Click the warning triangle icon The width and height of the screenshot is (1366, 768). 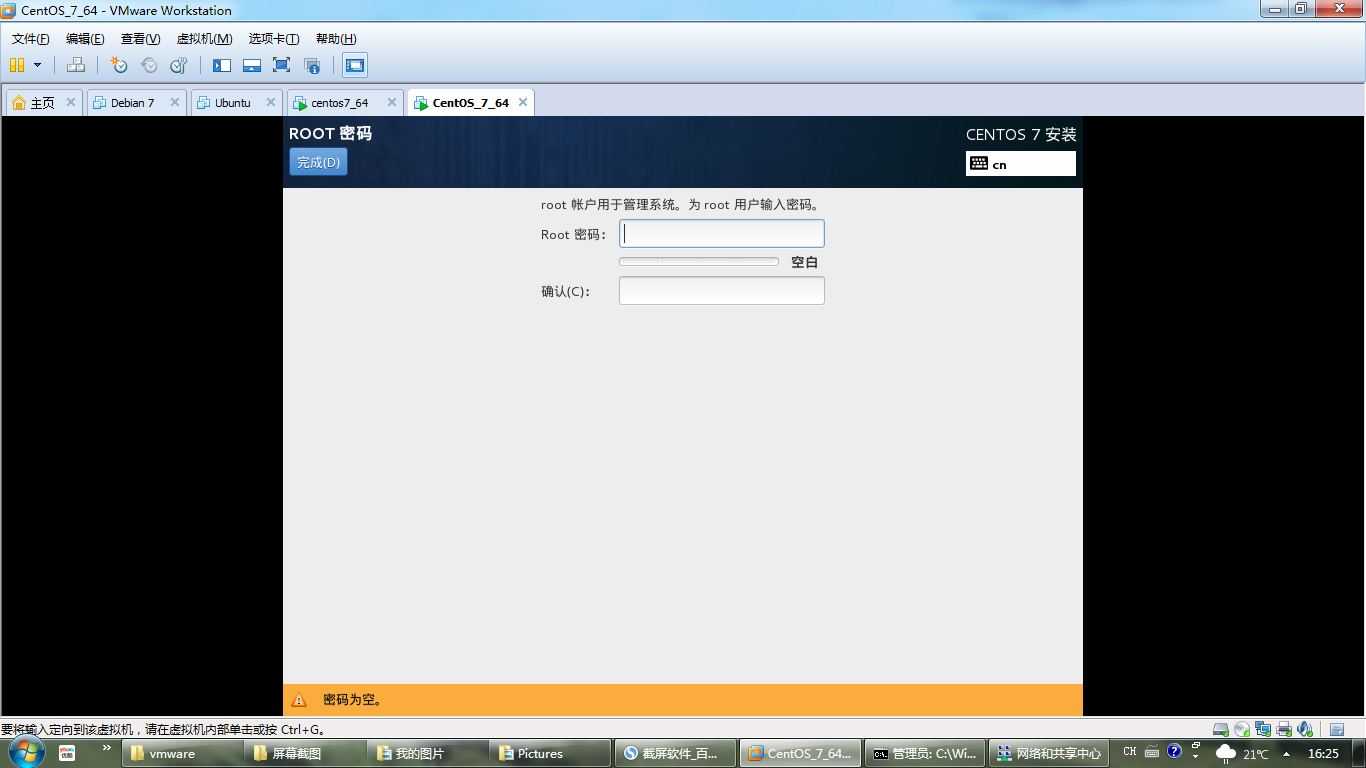[299, 700]
